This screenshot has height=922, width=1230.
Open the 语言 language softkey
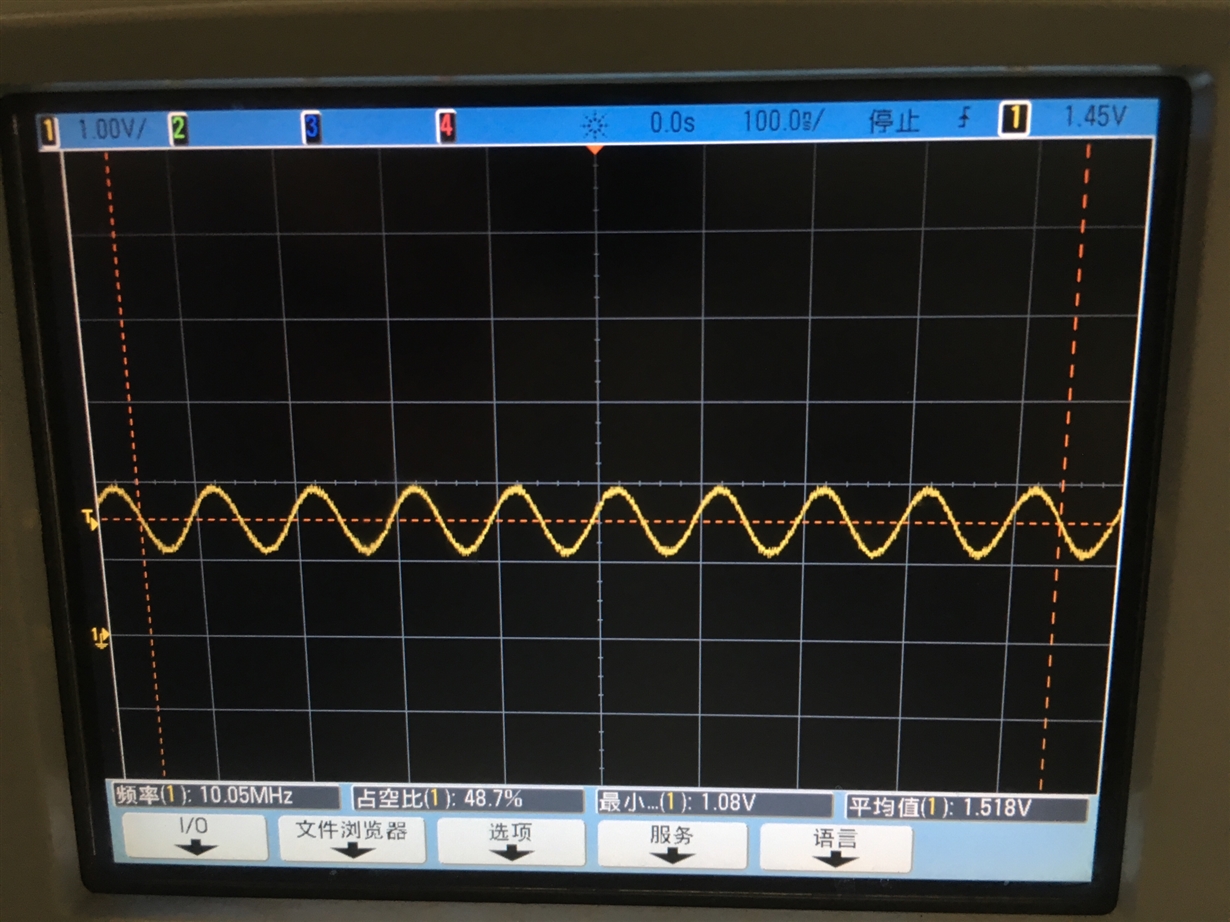[x=835, y=848]
